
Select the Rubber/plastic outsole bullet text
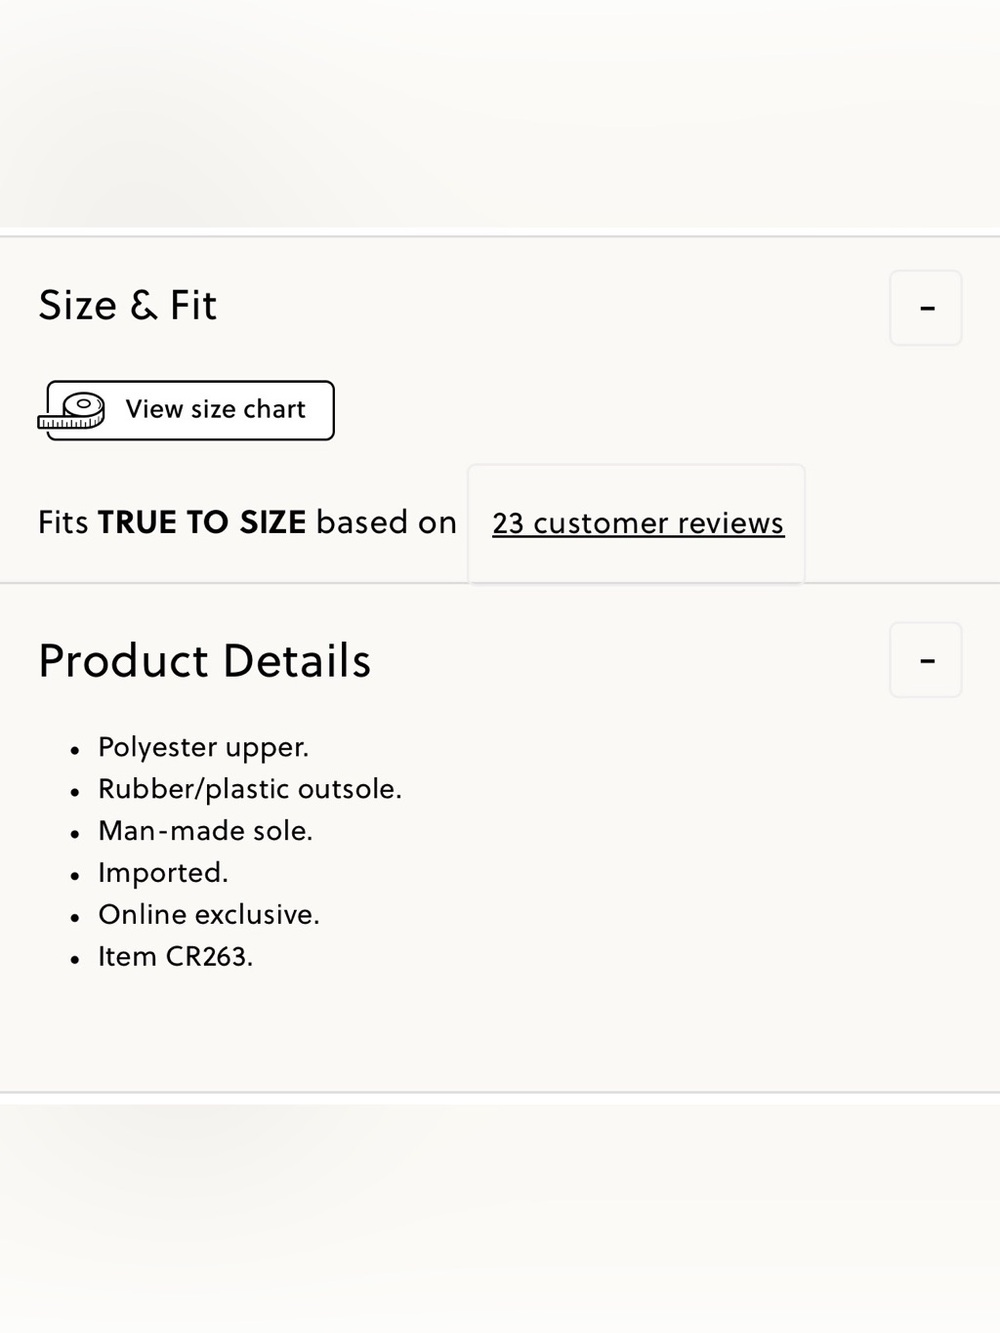[x=250, y=789]
